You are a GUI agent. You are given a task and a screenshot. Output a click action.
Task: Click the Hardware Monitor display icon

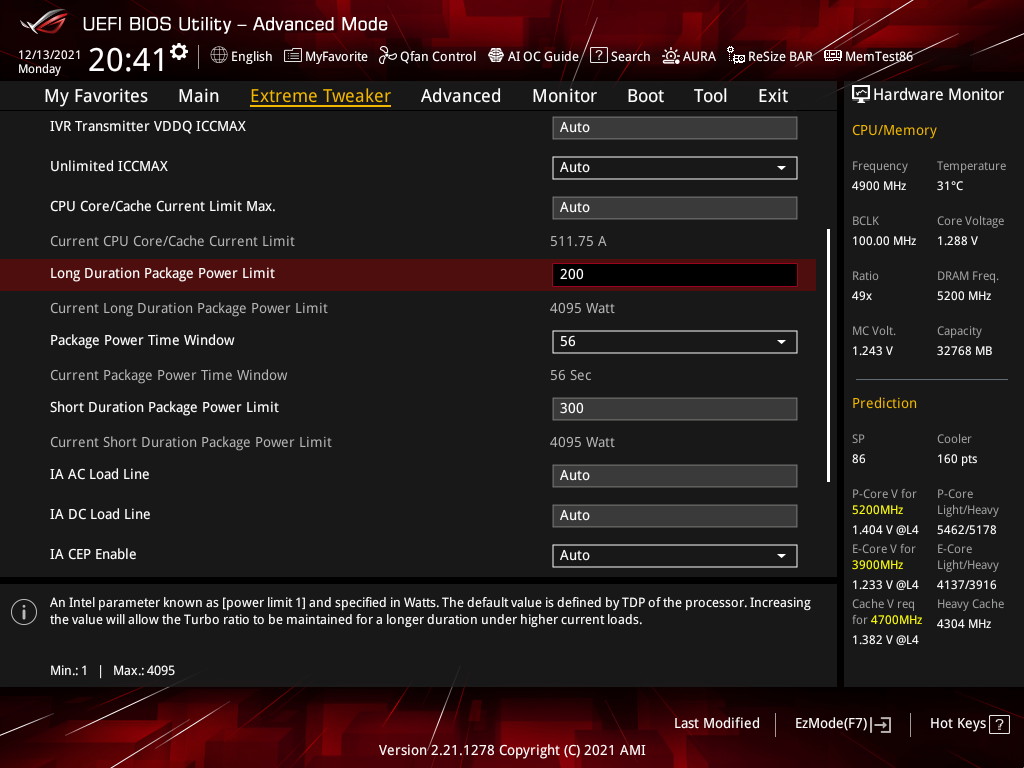(861, 95)
